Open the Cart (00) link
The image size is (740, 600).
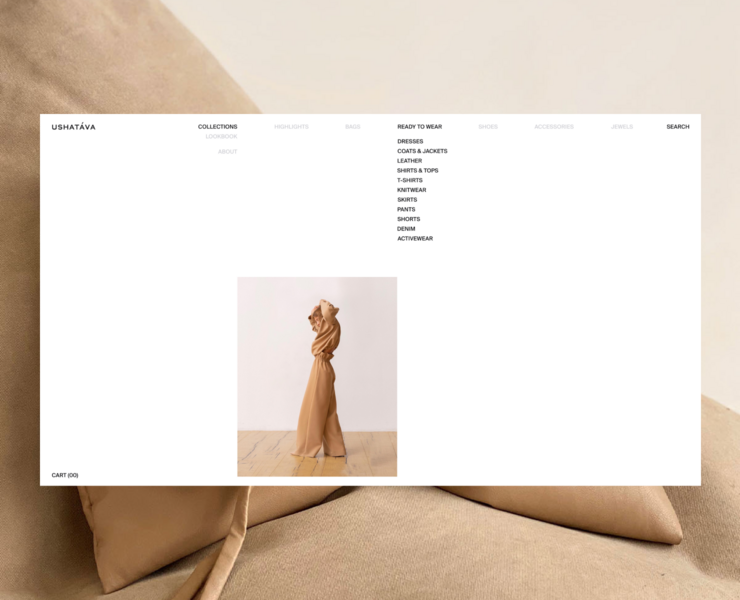[x=65, y=475]
